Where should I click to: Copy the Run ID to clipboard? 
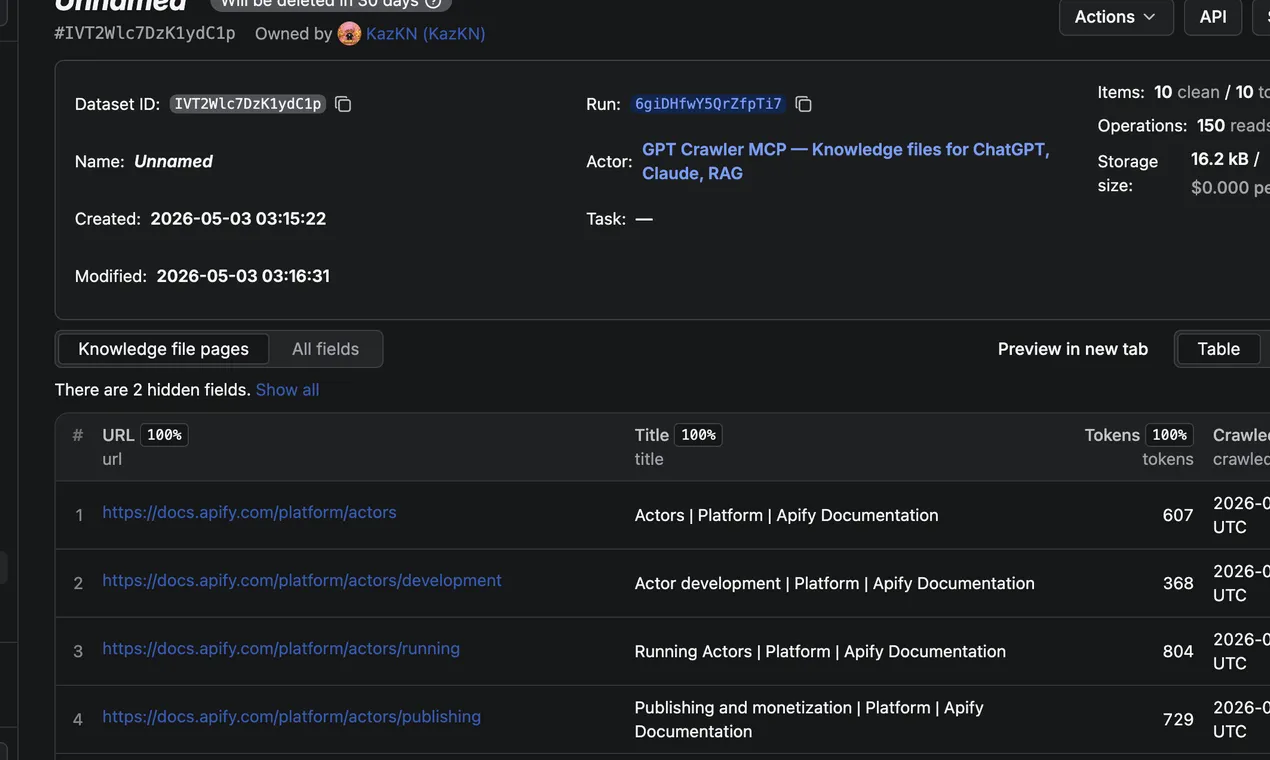(803, 104)
